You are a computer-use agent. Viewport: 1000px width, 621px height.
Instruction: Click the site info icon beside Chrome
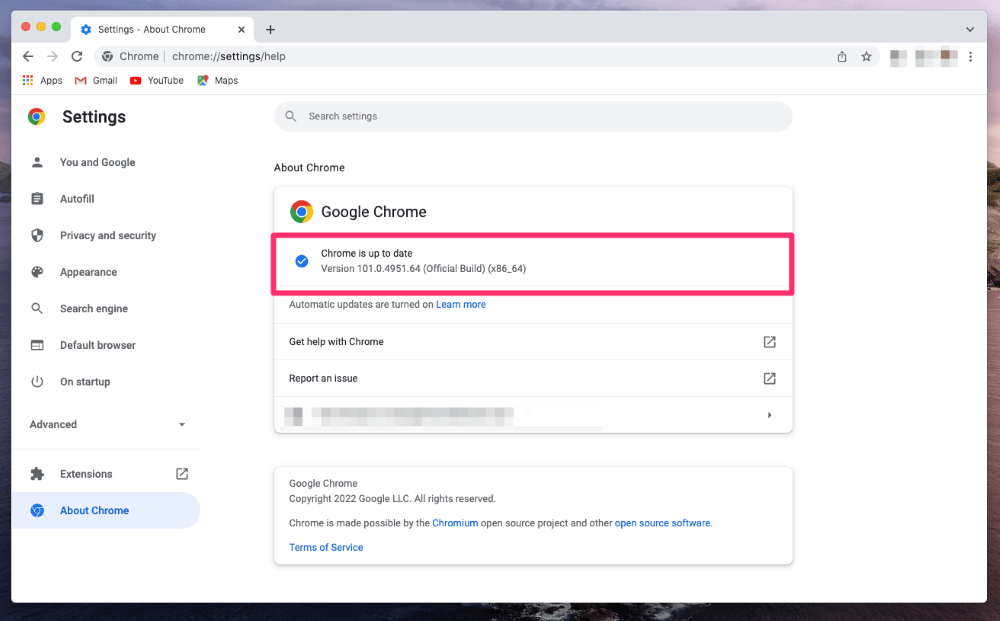(x=108, y=57)
